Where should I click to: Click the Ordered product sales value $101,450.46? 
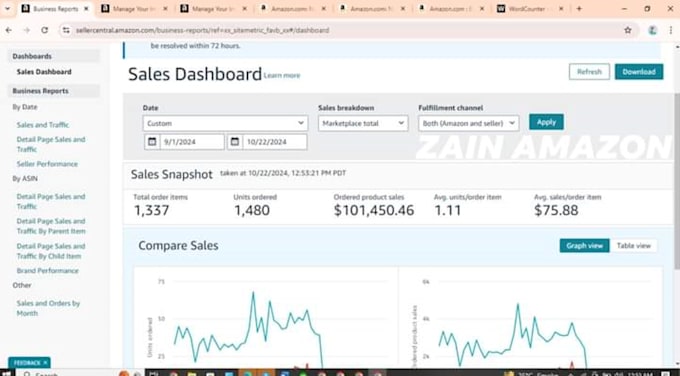point(374,210)
